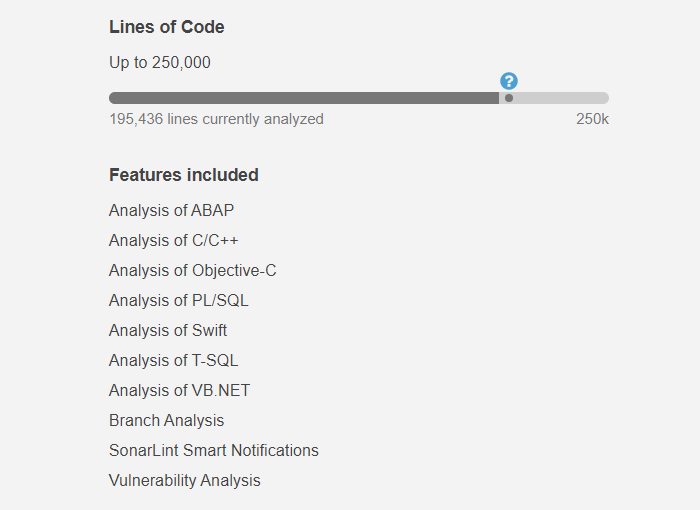
Task: Click the 250k limit label
Action: [x=592, y=119]
